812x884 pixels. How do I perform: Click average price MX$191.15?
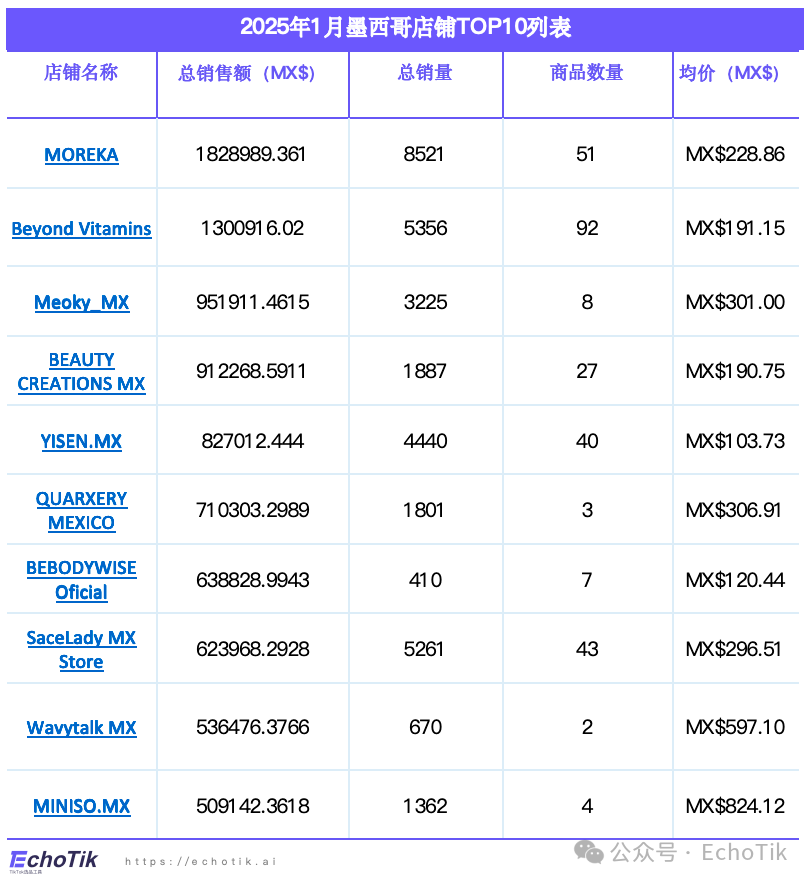(x=735, y=228)
